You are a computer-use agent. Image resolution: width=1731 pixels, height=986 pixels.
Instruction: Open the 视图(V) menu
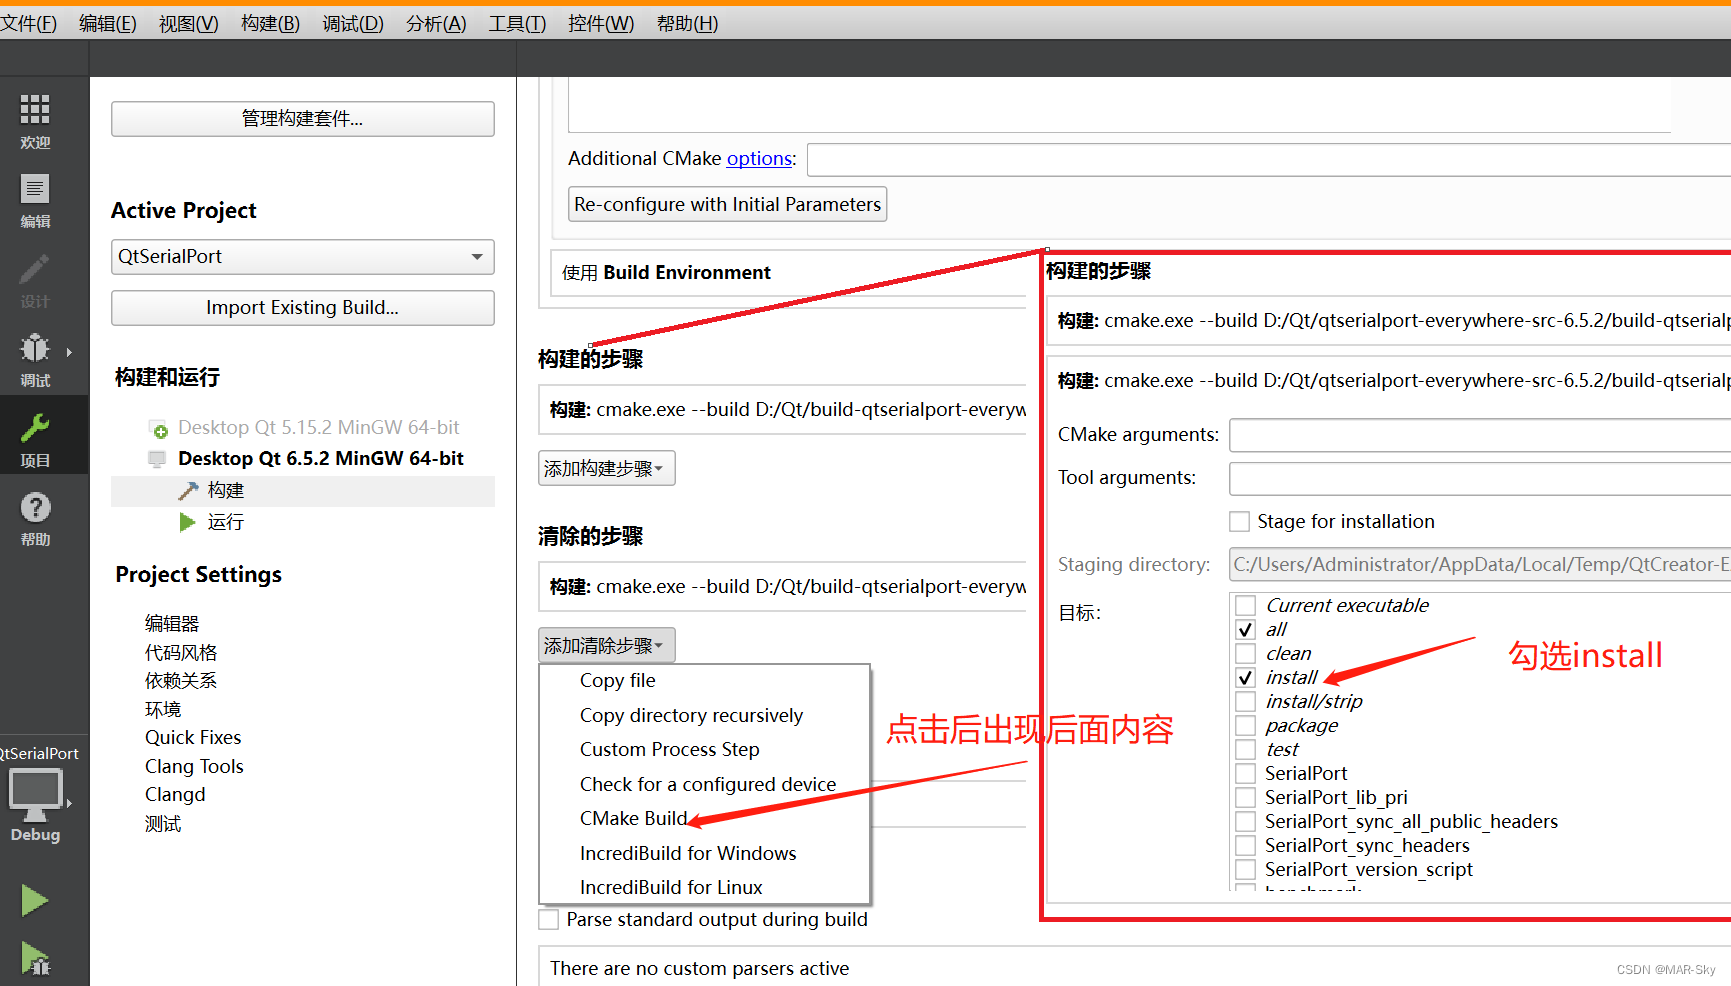pos(188,23)
